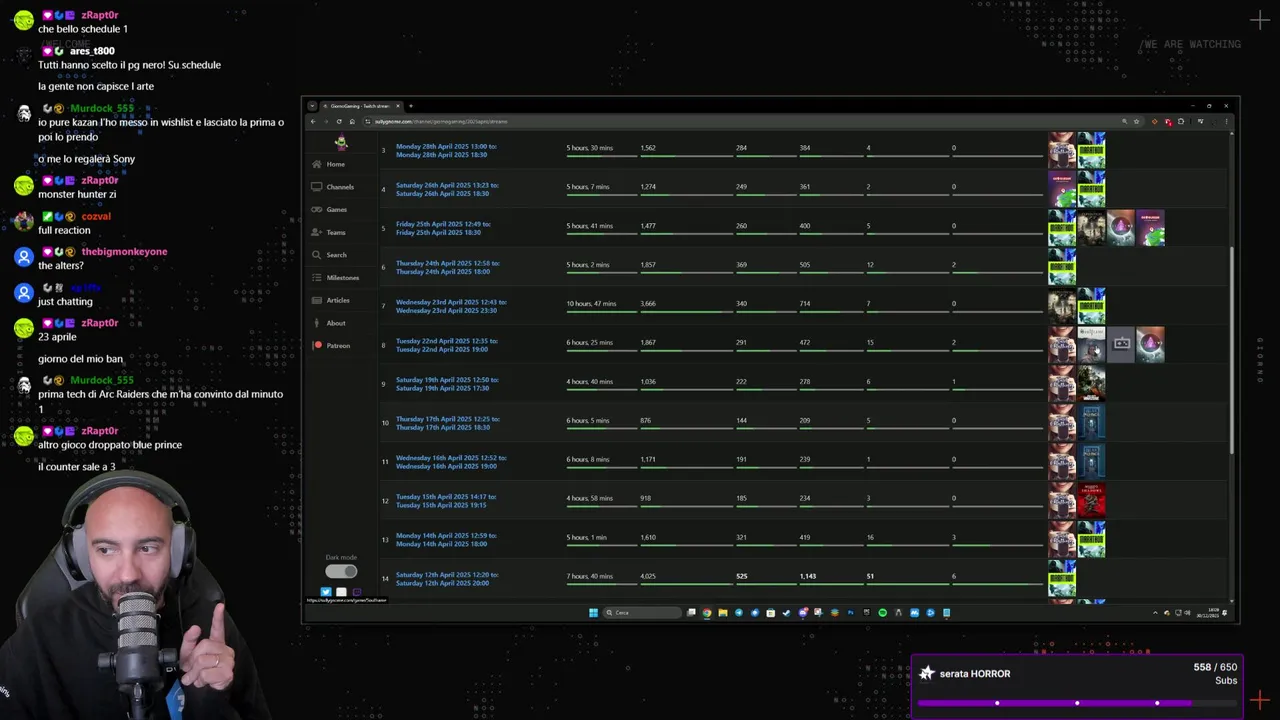
Task: Open the Saturday 12th April 2025 stream link
Action: tap(447, 579)
